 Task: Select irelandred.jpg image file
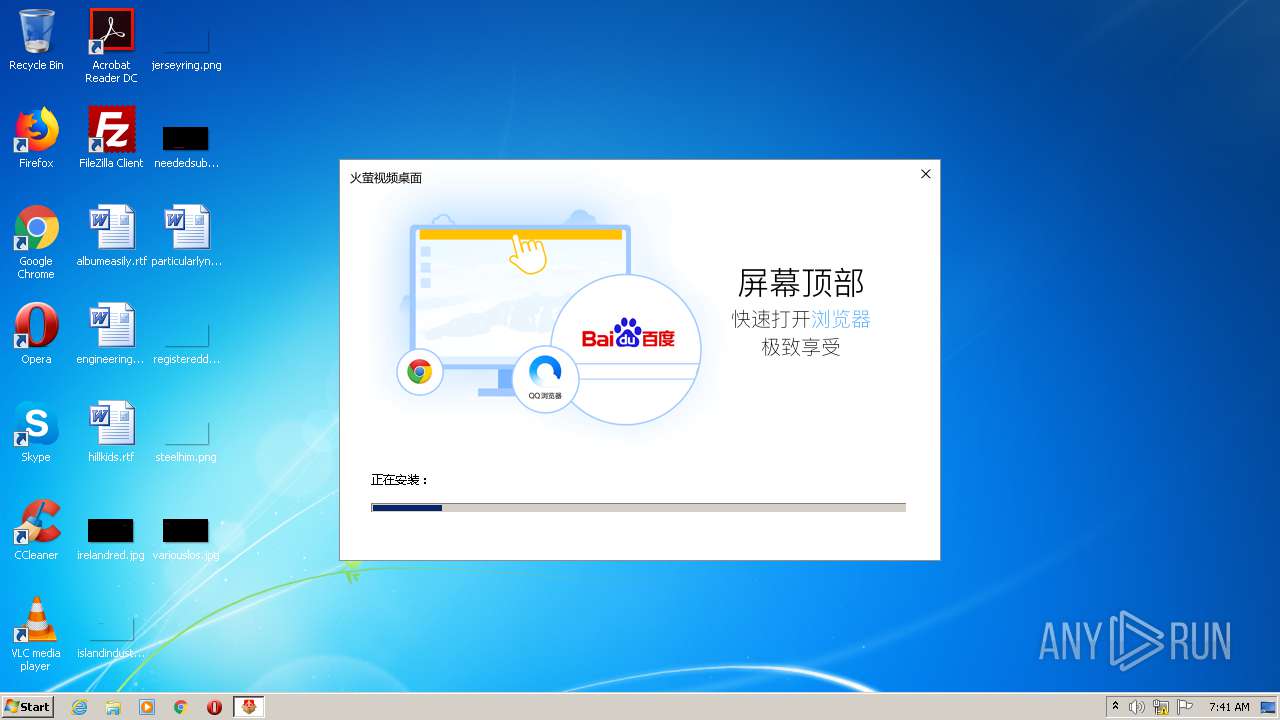[x=111, y=538]
